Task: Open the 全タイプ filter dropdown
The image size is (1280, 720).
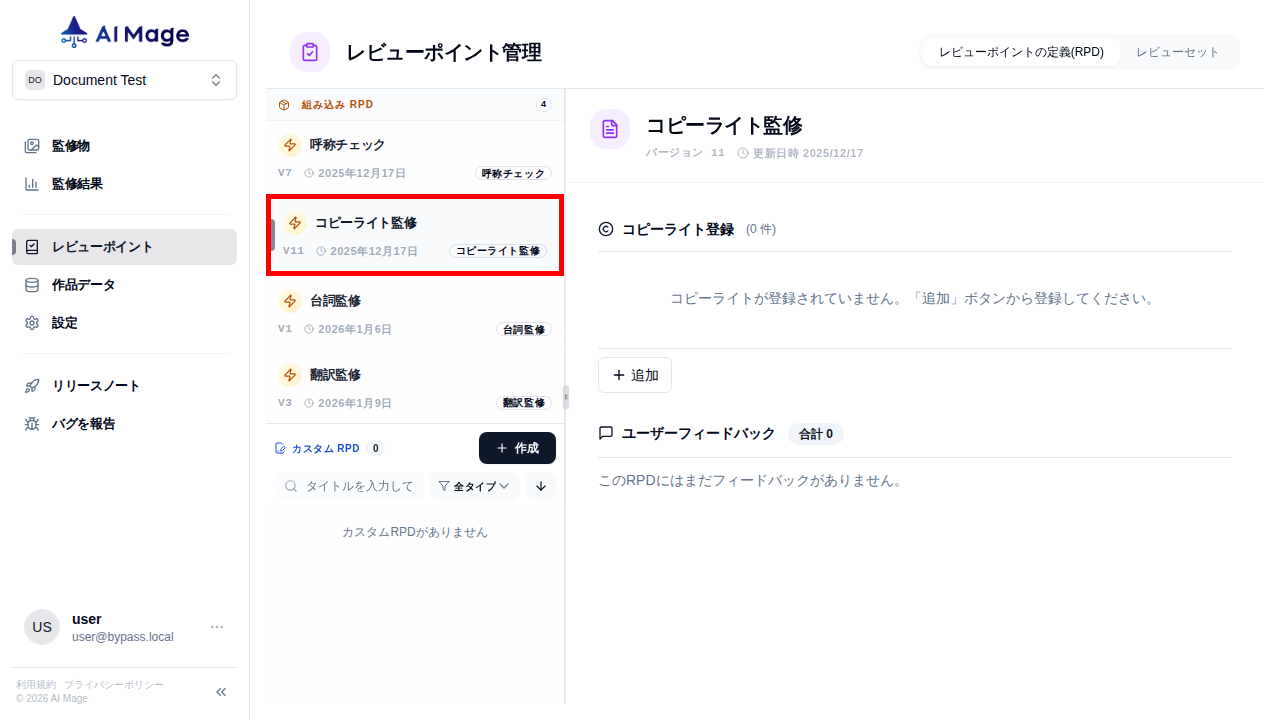Action: (x=474, y=486)
